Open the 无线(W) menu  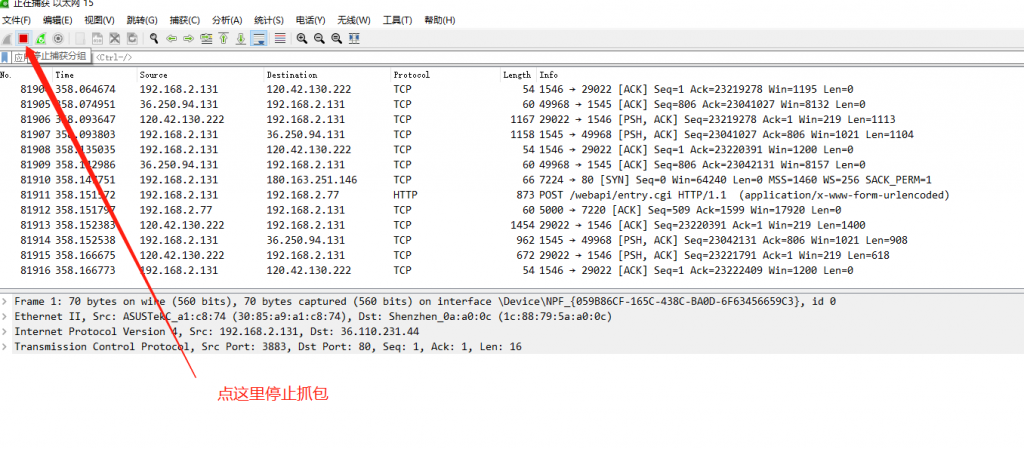pyautogui.click(x=354, y=20)
